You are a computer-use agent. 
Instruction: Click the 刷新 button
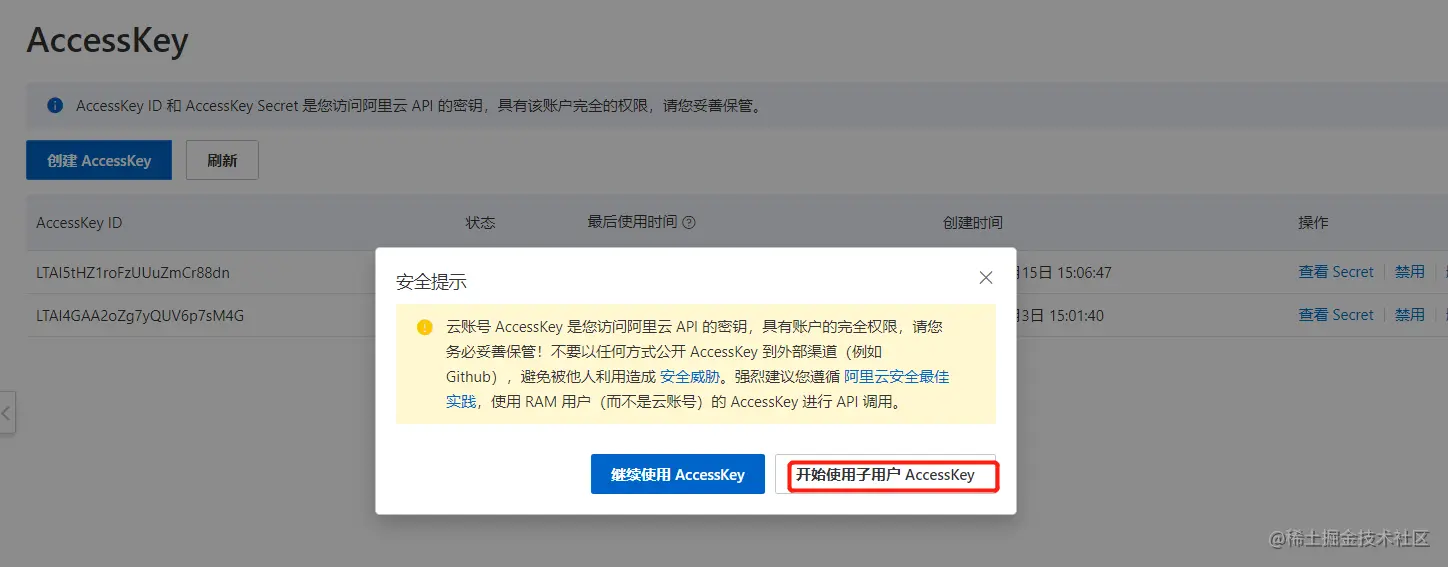222,160
